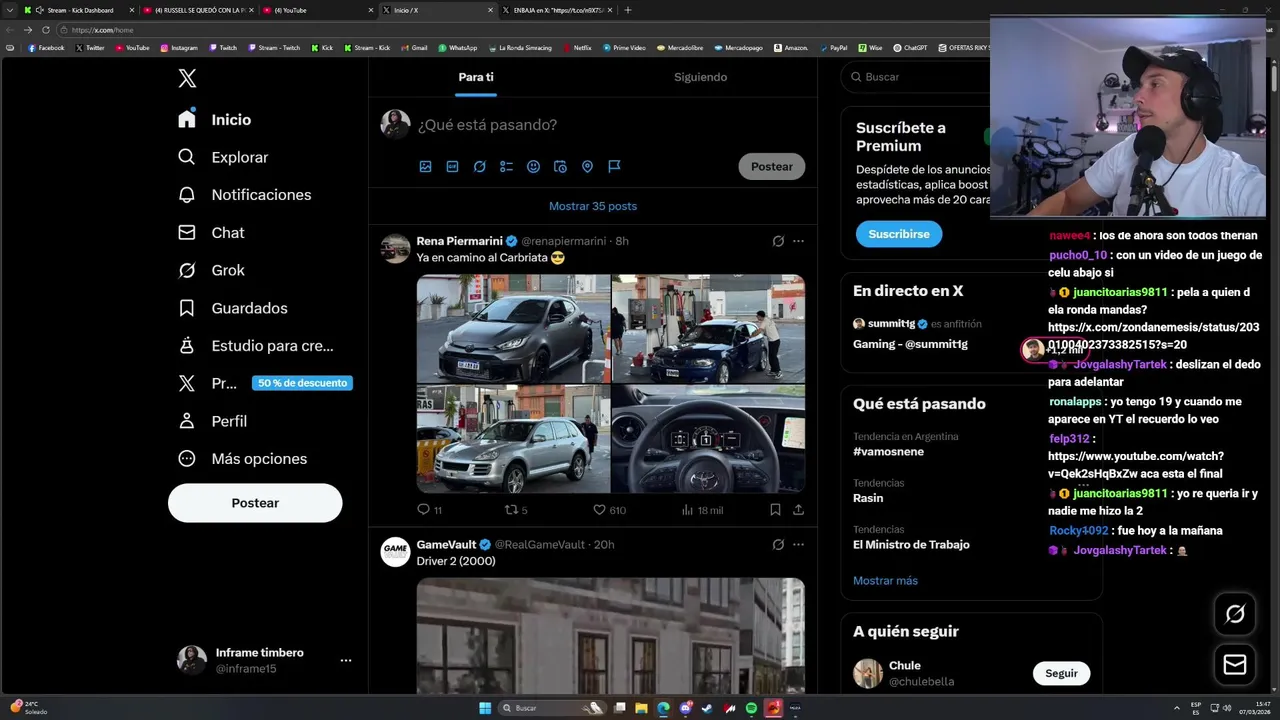Screen dimensions: 1280x720
Task: Click Grok icon on Rena Piermarini's post
Action: point(778,241)
